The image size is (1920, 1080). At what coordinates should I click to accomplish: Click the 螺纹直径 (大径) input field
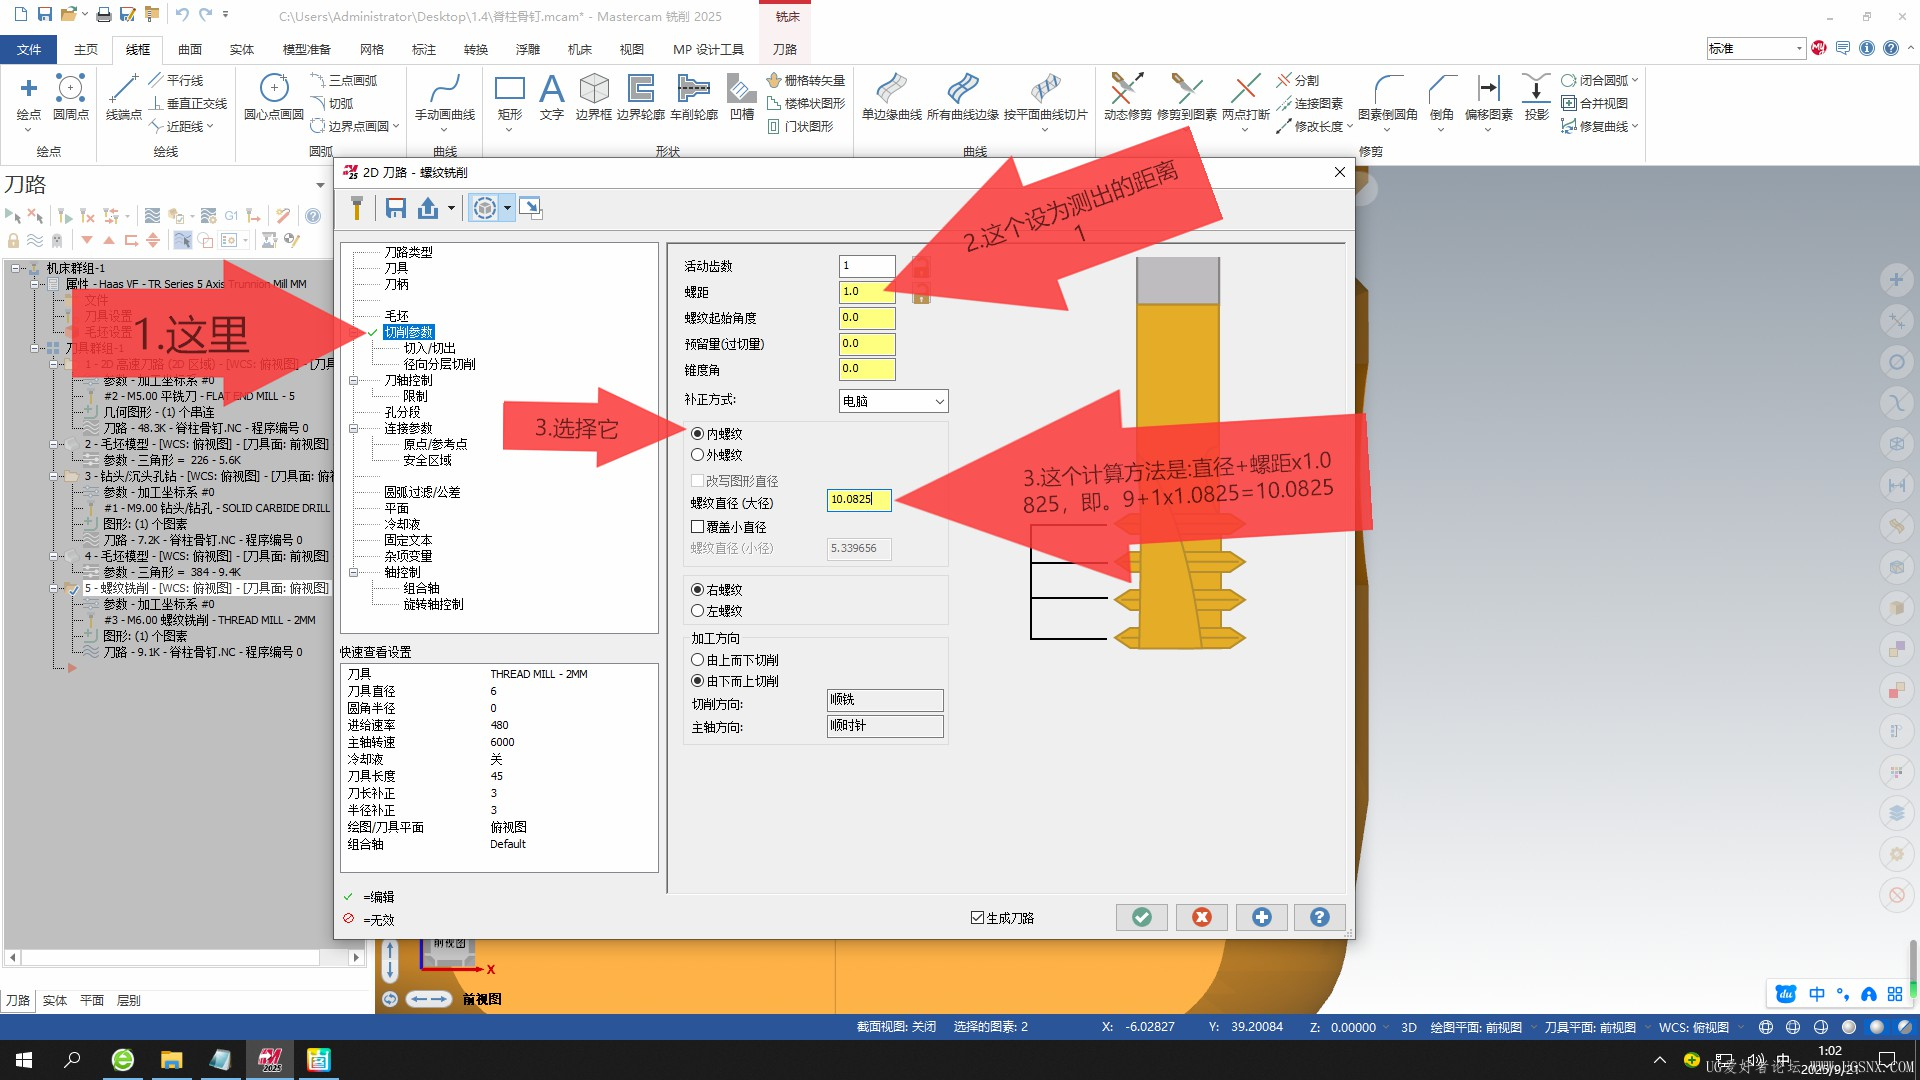tap(858, 499)
